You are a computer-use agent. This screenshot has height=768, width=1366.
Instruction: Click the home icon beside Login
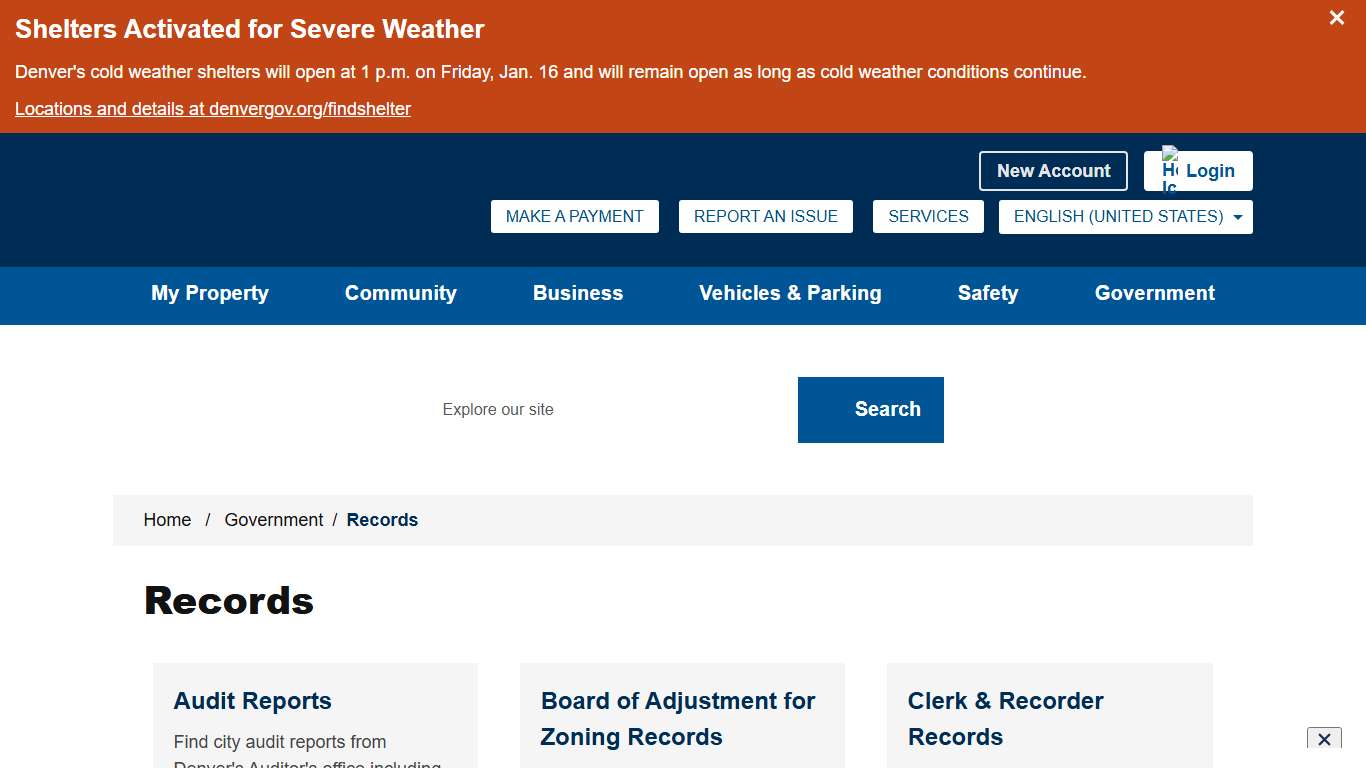coord(1169,170)
